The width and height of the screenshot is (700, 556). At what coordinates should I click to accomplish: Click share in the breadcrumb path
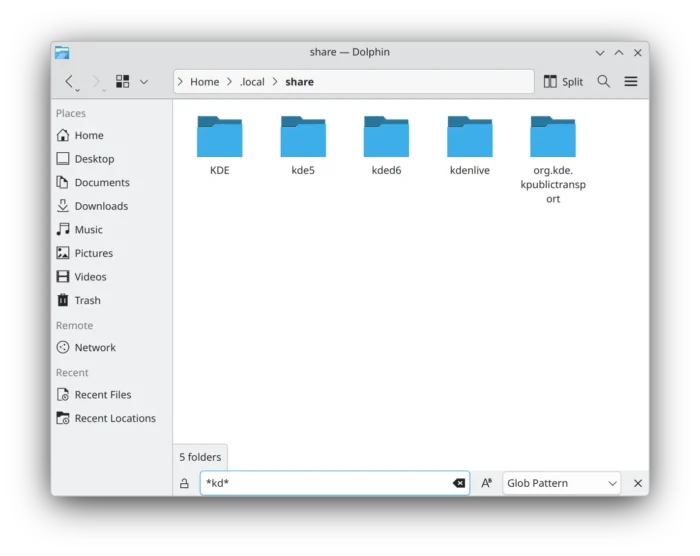point(299,82)
